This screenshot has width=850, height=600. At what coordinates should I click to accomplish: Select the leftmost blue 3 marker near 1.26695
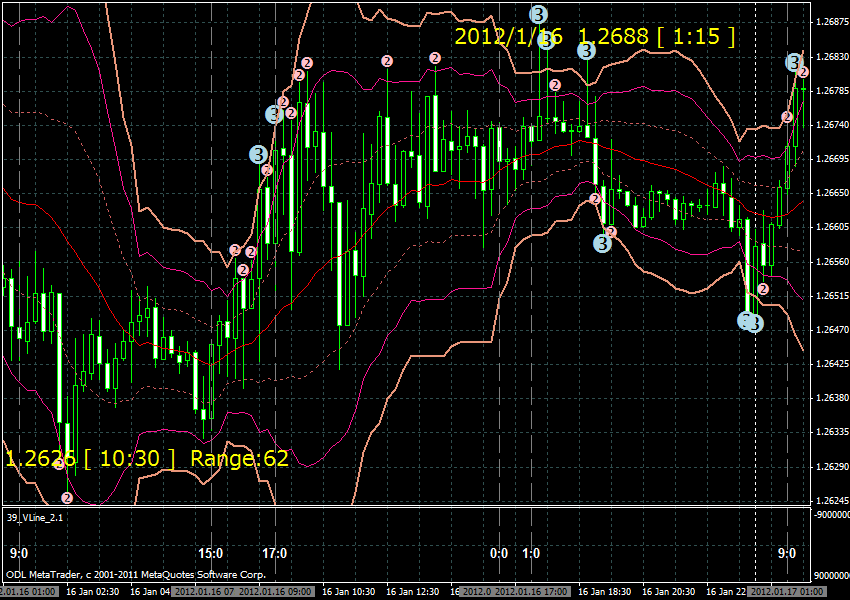tap(258, 154)
